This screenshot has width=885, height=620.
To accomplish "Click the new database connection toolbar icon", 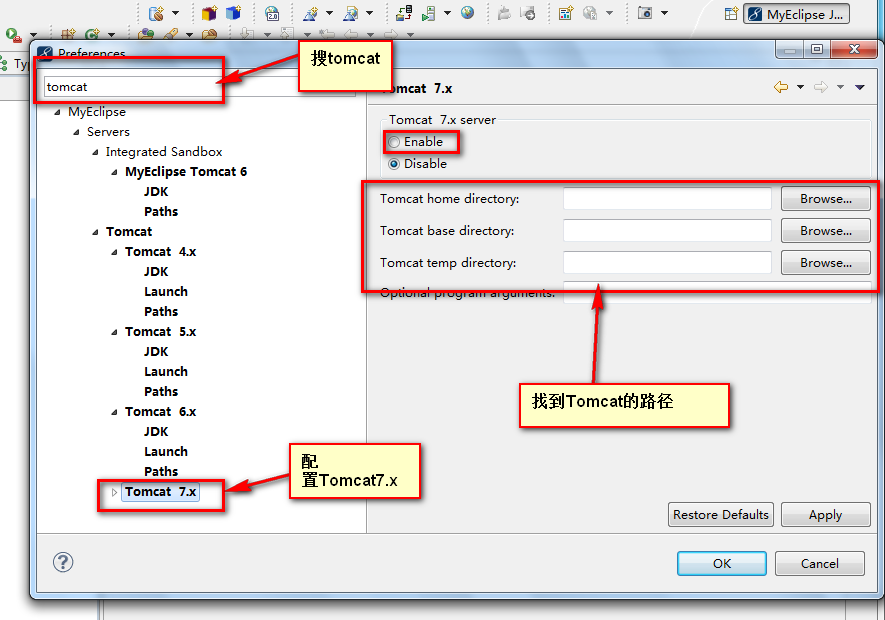I will [x=156, y=13].
